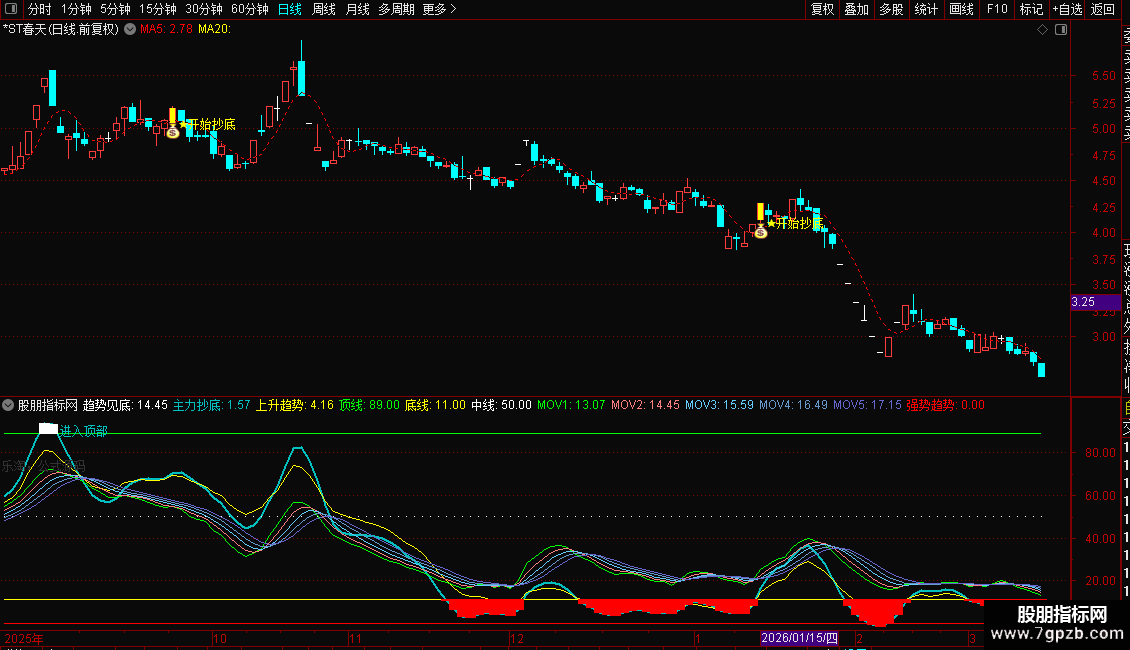Open 多周期 multi-period view
This screenshot has width=1130, height=650.
pyautogui.click(x=396, y=9)
